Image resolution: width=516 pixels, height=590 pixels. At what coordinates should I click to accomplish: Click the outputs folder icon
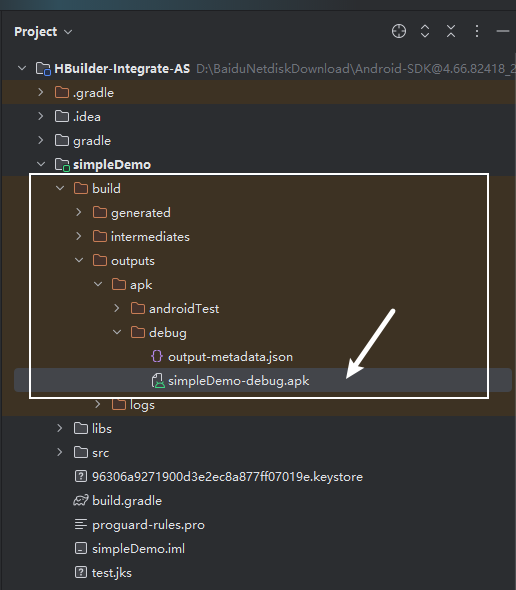(100, 260)
